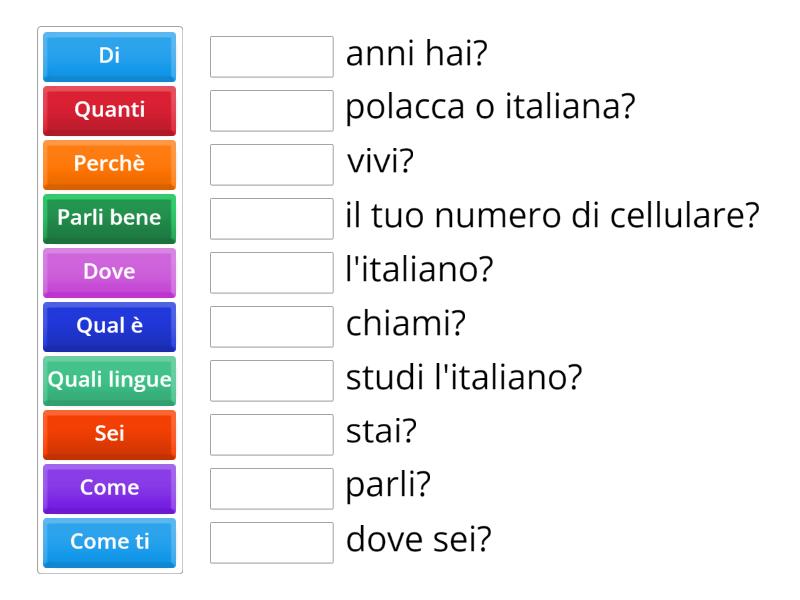Screen dimensions: 800x600
Task: Click the answer box beside 'anni hai?'
Action: coord(271,57)
